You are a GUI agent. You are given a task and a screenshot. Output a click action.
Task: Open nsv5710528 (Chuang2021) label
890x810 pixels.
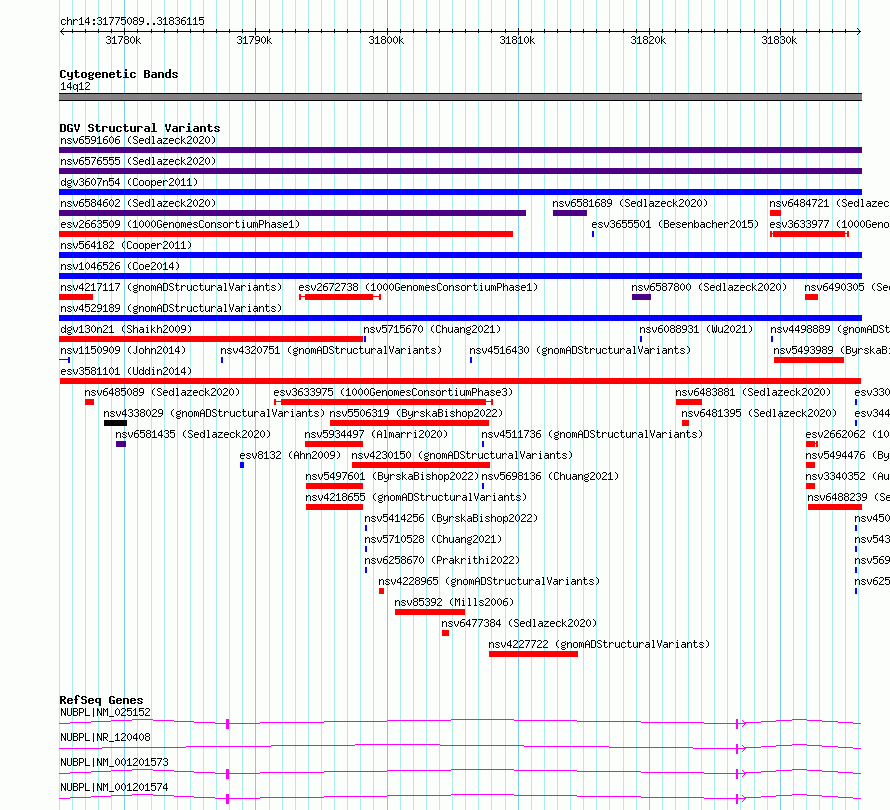click(x=433, y=539)
